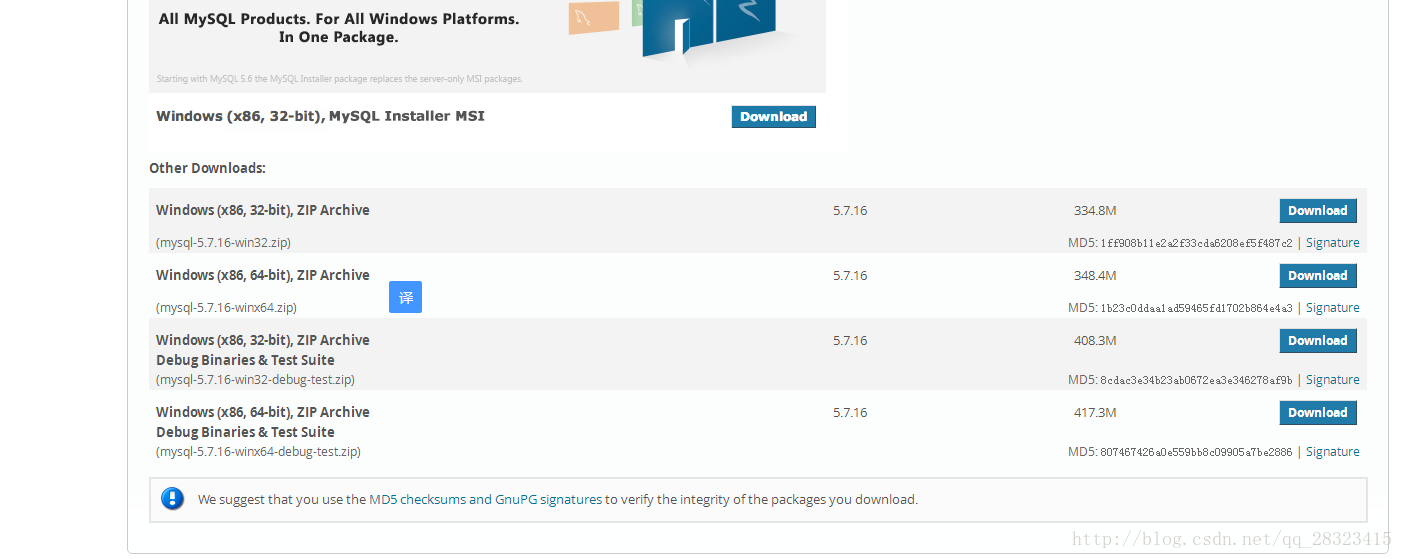Click size value 348.4M

1095,276
